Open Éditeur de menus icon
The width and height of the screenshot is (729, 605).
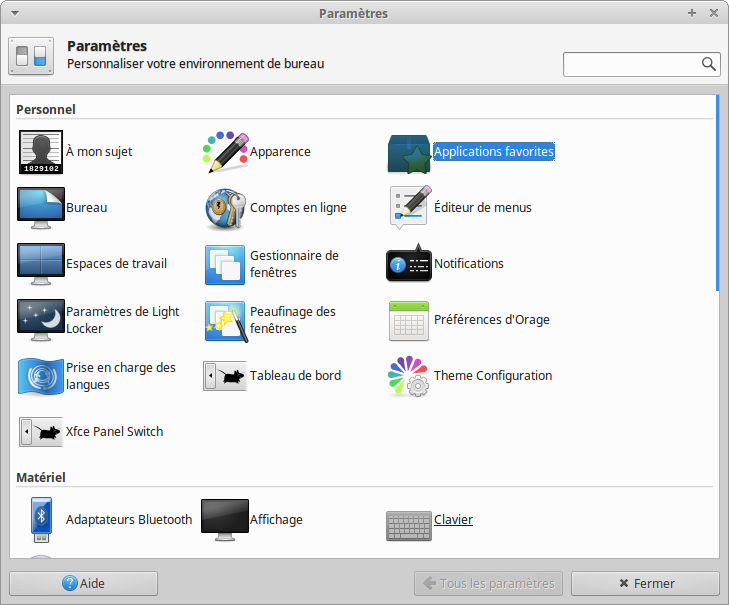(409, 208)
